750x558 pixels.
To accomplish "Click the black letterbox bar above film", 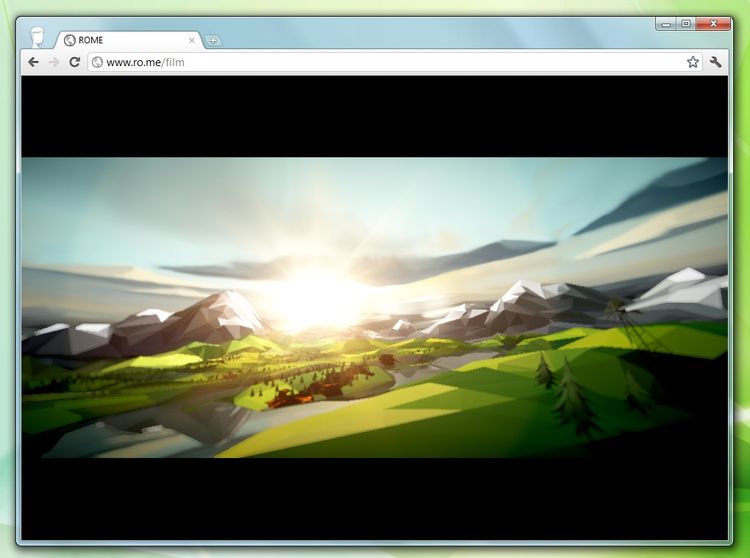I will 375,115.
